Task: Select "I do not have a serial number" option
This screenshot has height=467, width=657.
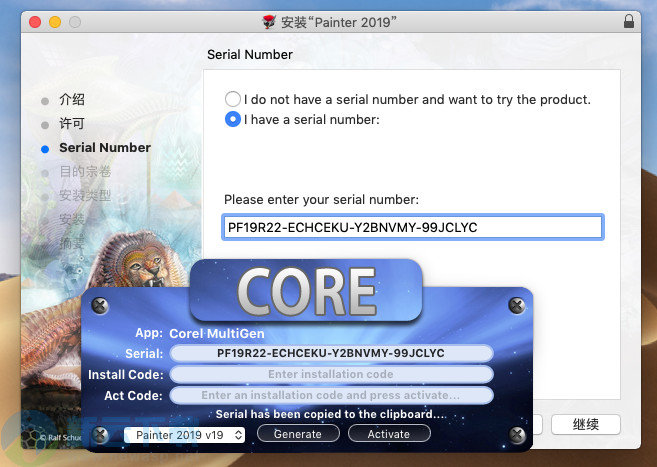Action: click(233, 99)
